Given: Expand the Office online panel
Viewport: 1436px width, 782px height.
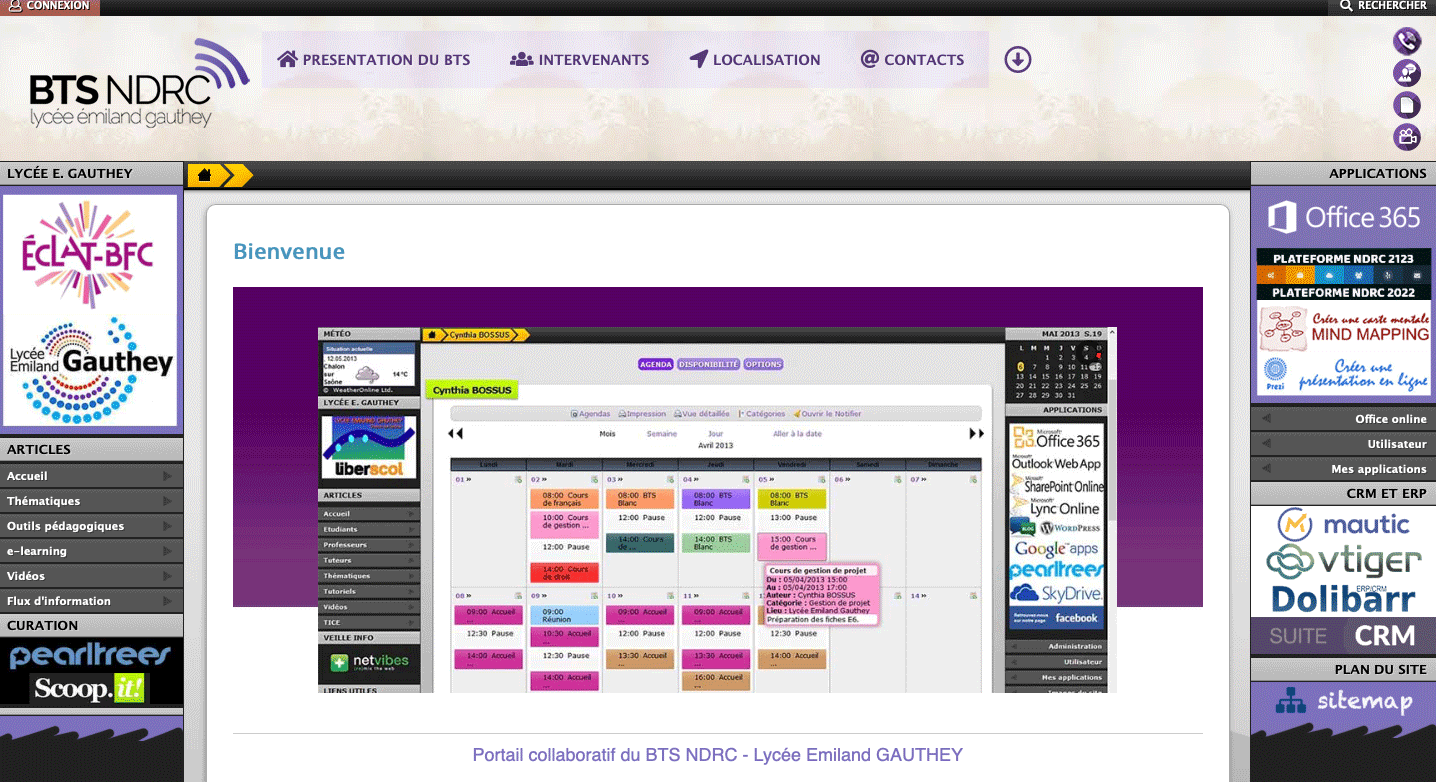Looking at the screenshot, I should pos(1343,419).
